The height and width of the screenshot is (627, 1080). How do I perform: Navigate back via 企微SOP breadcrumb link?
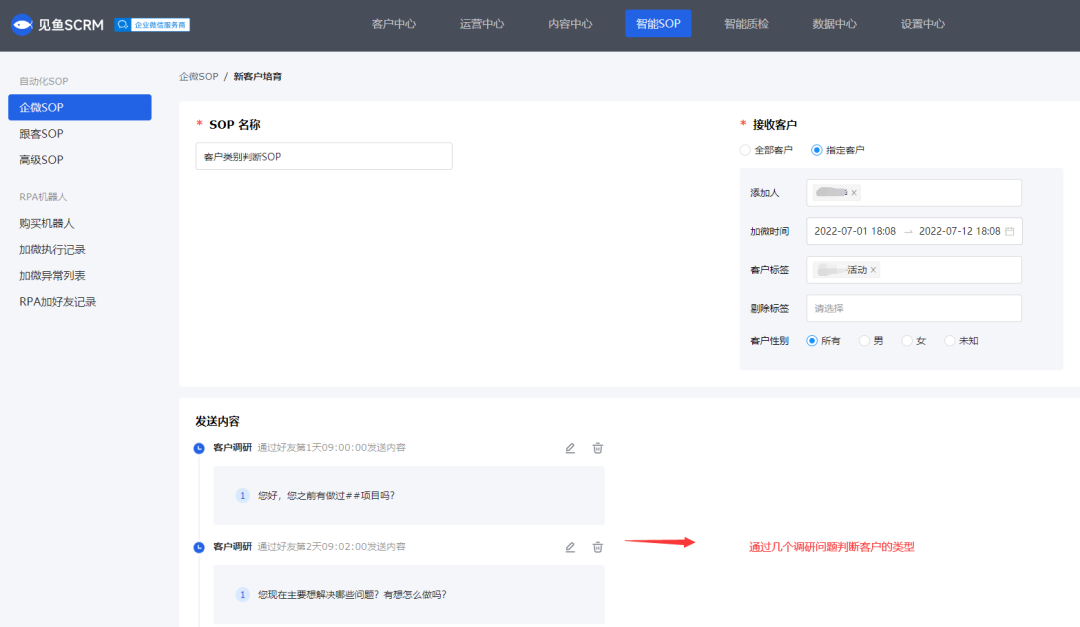198,75
